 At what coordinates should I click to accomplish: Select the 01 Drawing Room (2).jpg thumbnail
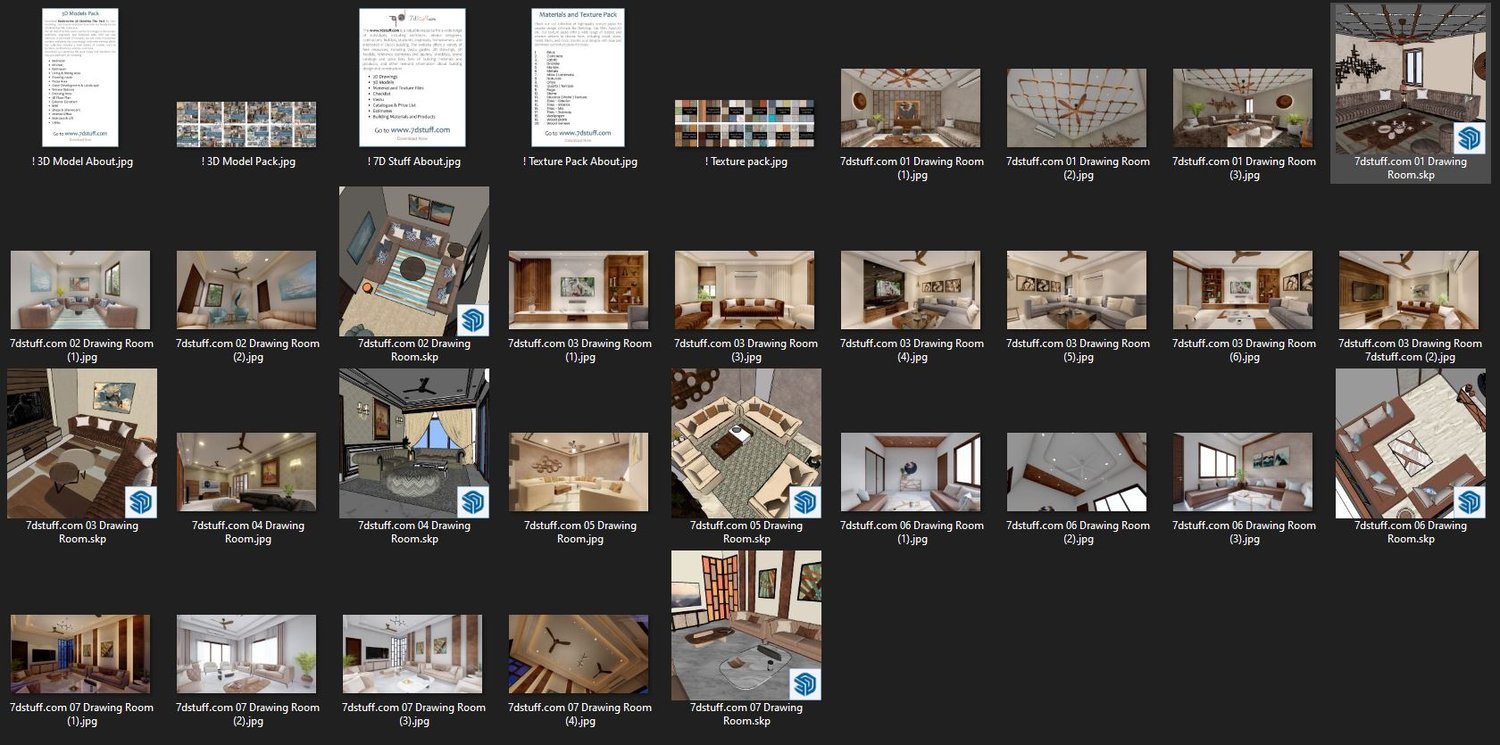click(1076, 108)
